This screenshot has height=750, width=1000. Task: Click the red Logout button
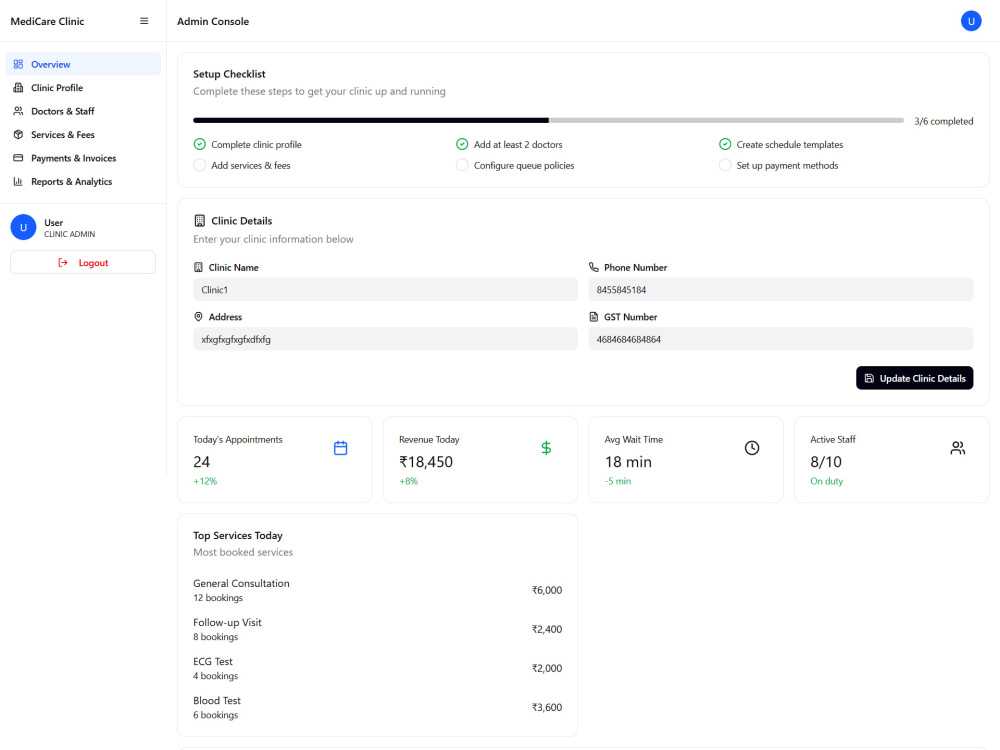[83, 262]
